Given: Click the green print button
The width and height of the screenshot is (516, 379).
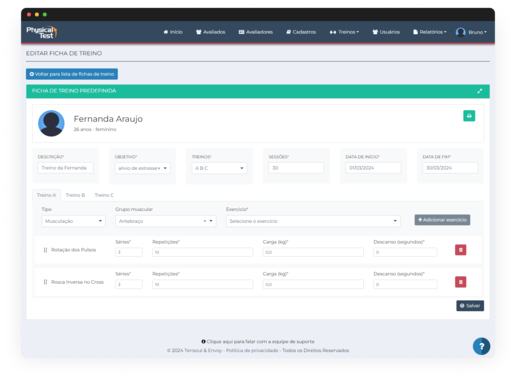Looking at the screenshot, I should pos(469,116).
